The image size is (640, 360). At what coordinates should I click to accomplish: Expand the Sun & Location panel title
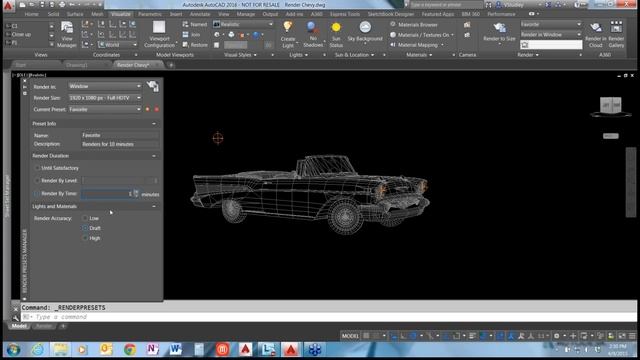click(354, 55)
